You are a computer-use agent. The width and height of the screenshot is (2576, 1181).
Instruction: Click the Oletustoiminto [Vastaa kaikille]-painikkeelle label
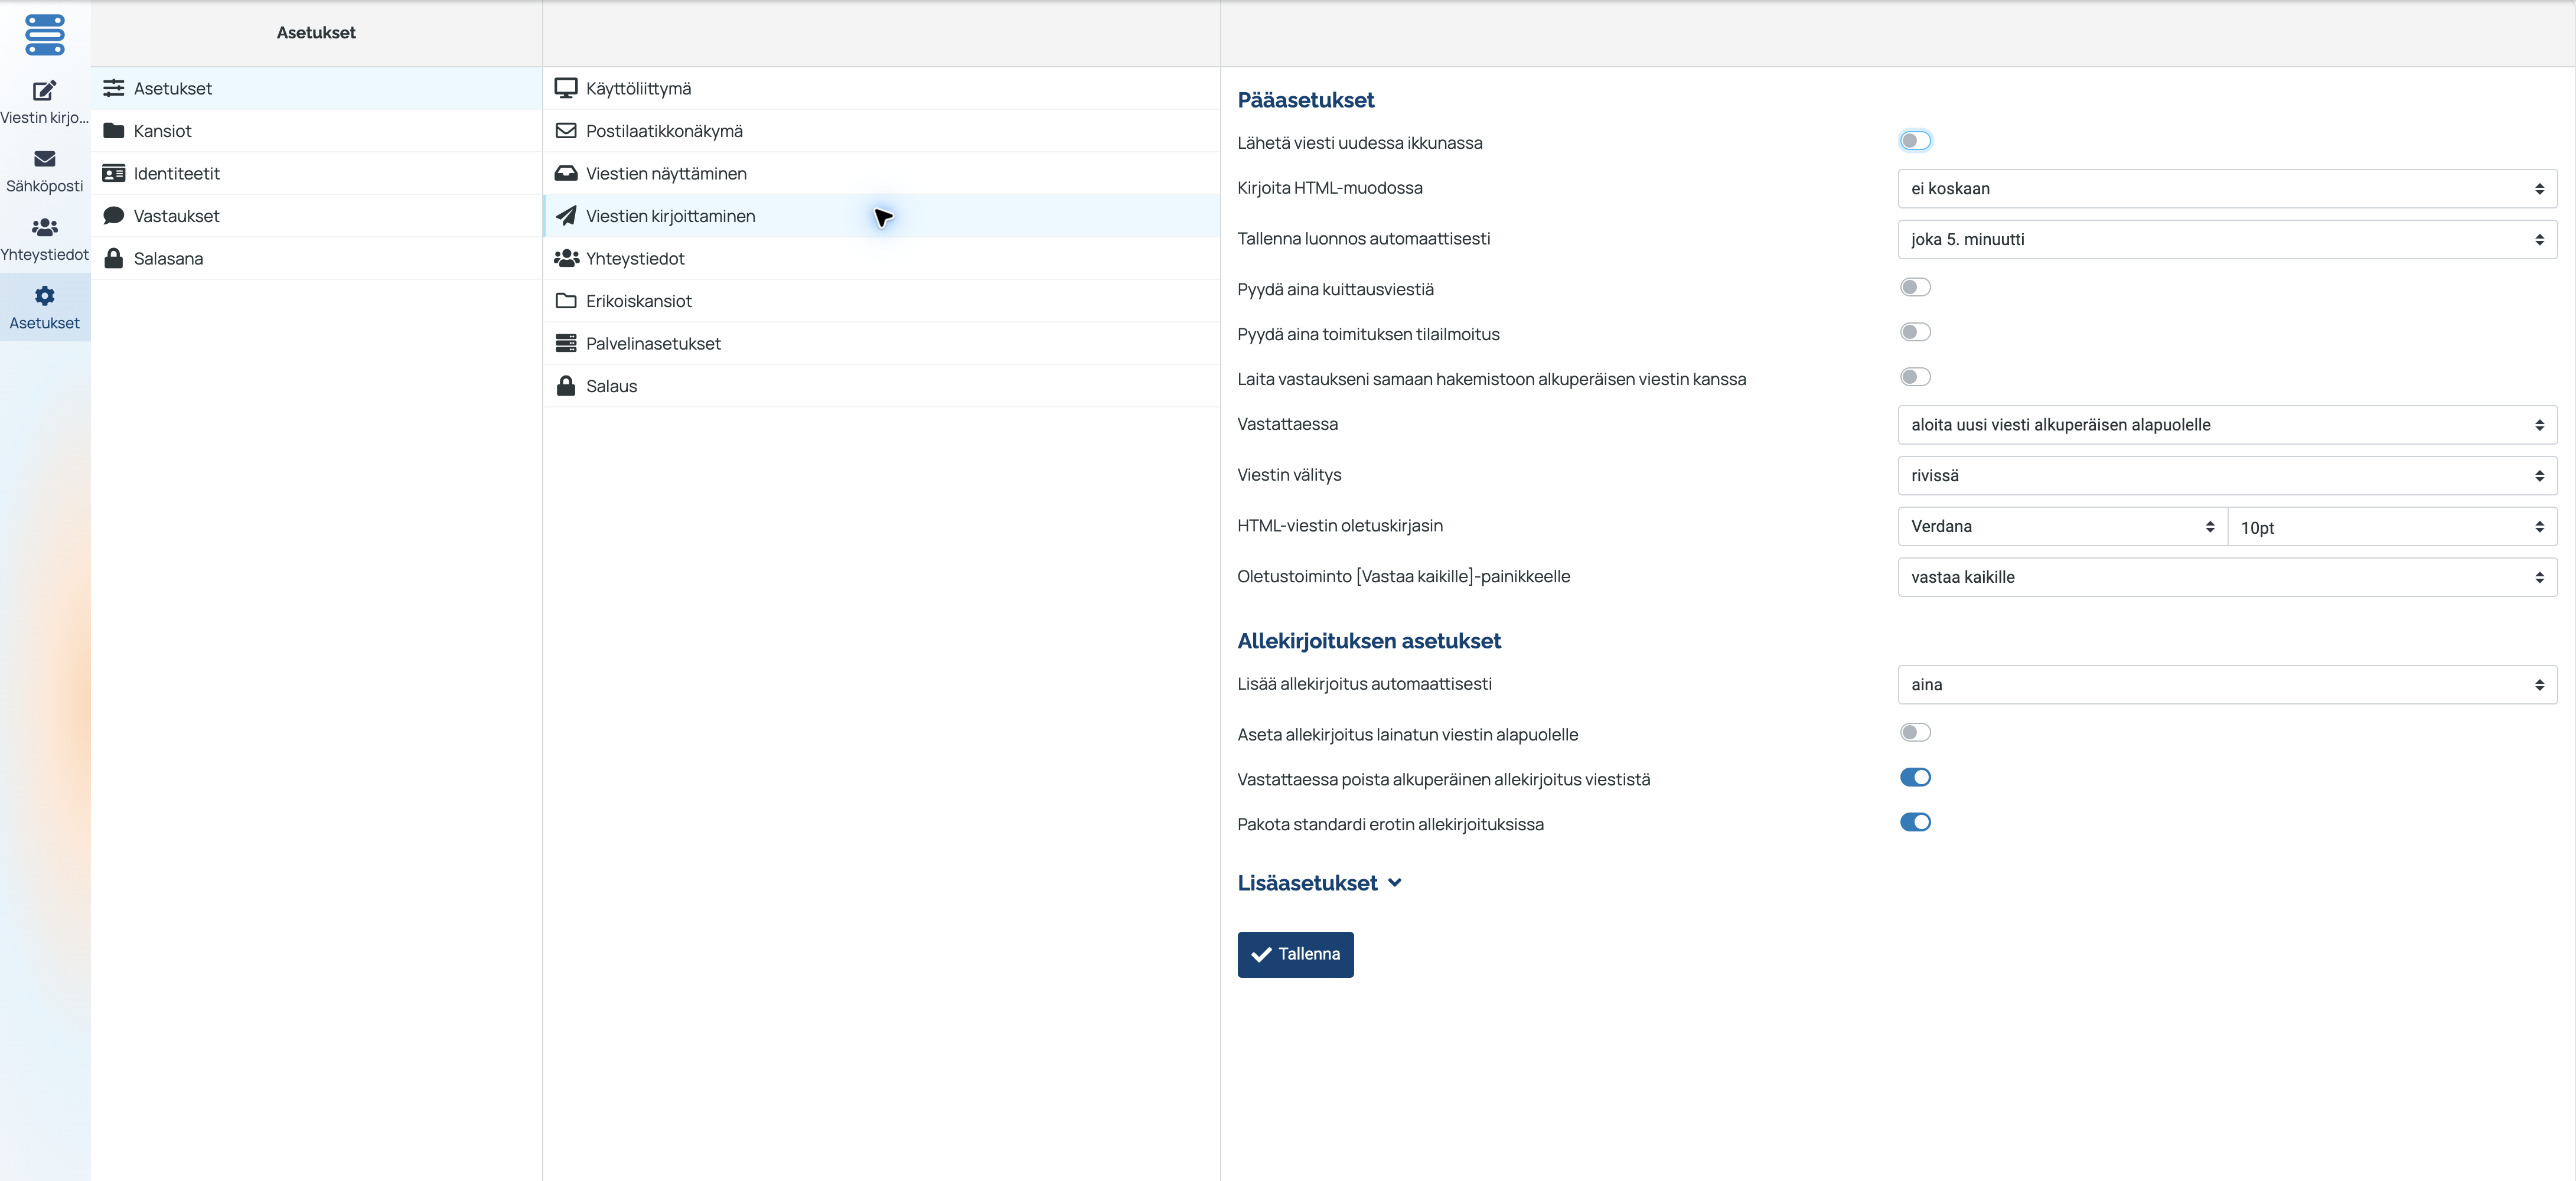1403,576
